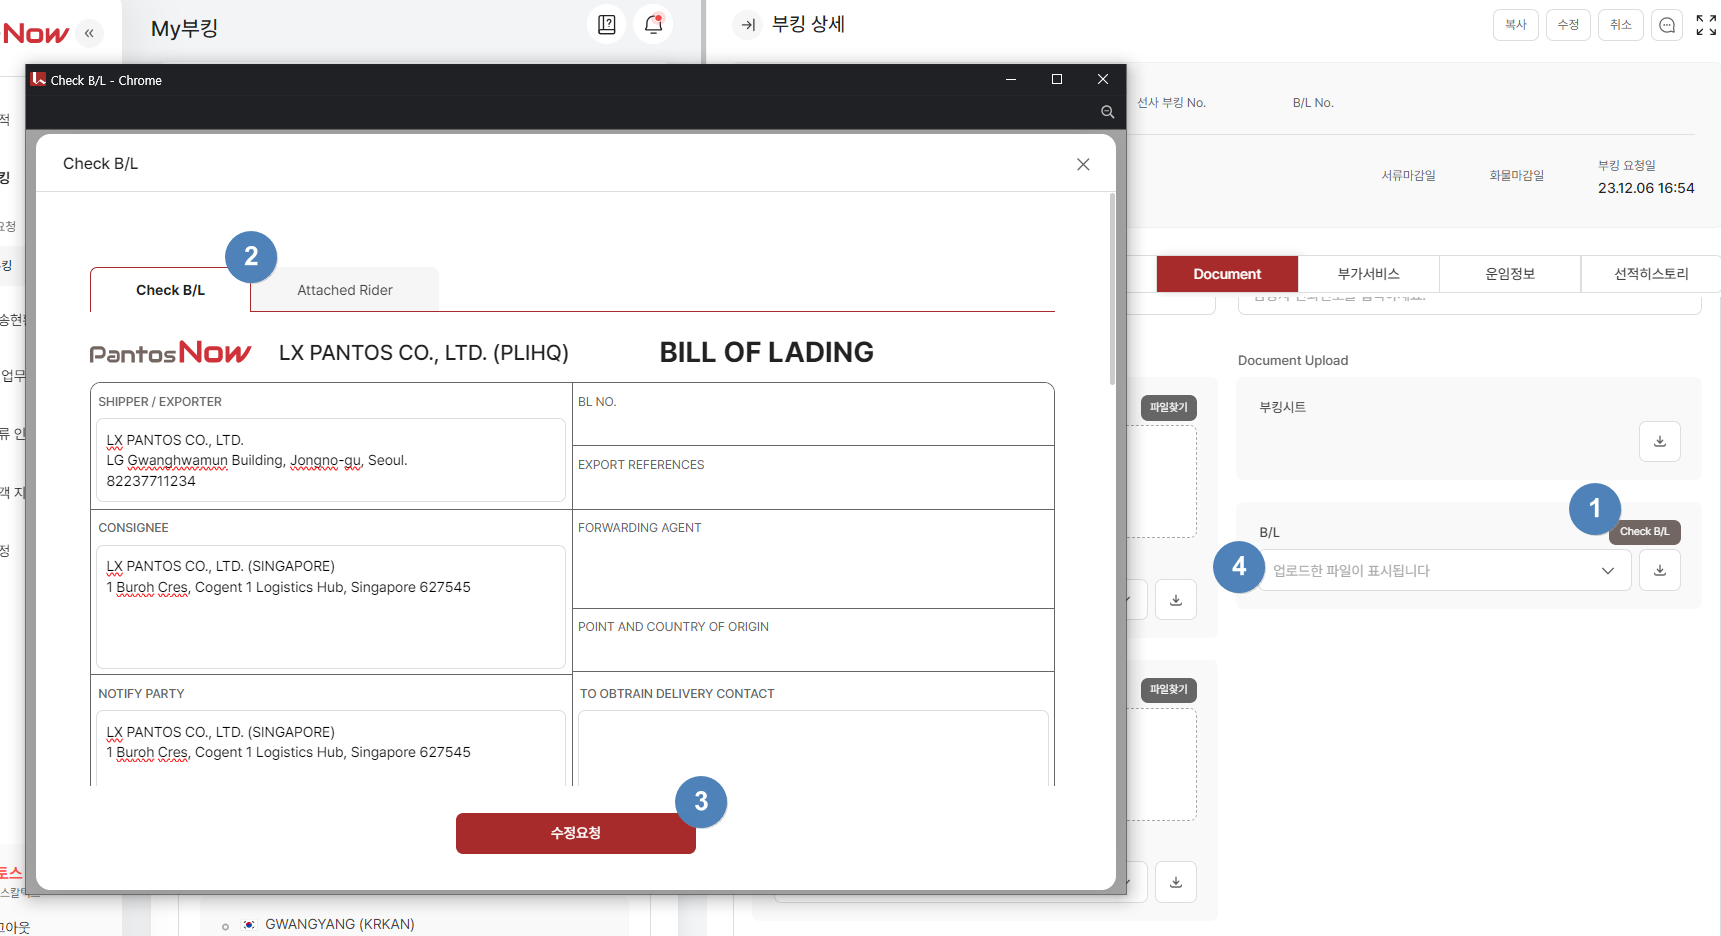1721x936 pixels.
Task: Expand the booking detail to fullscreen
Action: click(1706, 25)
